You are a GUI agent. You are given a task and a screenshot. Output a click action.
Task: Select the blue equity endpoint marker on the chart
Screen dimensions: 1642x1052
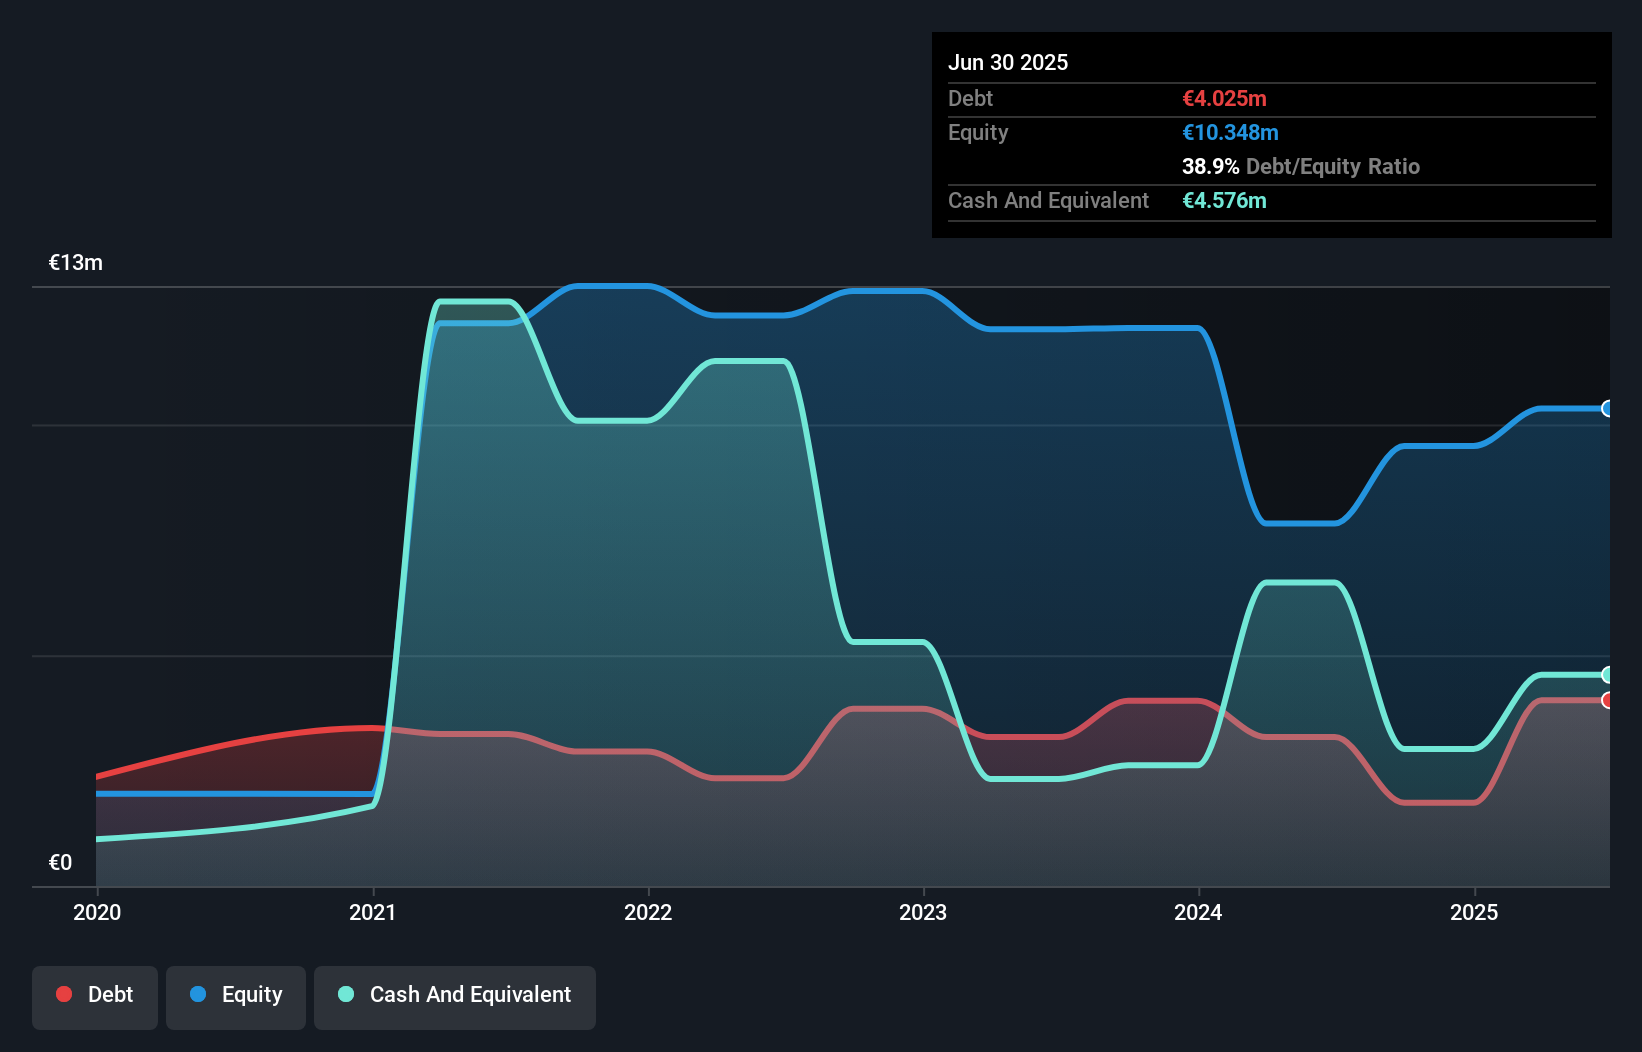pyautogui.click(x=1608, y=408)
